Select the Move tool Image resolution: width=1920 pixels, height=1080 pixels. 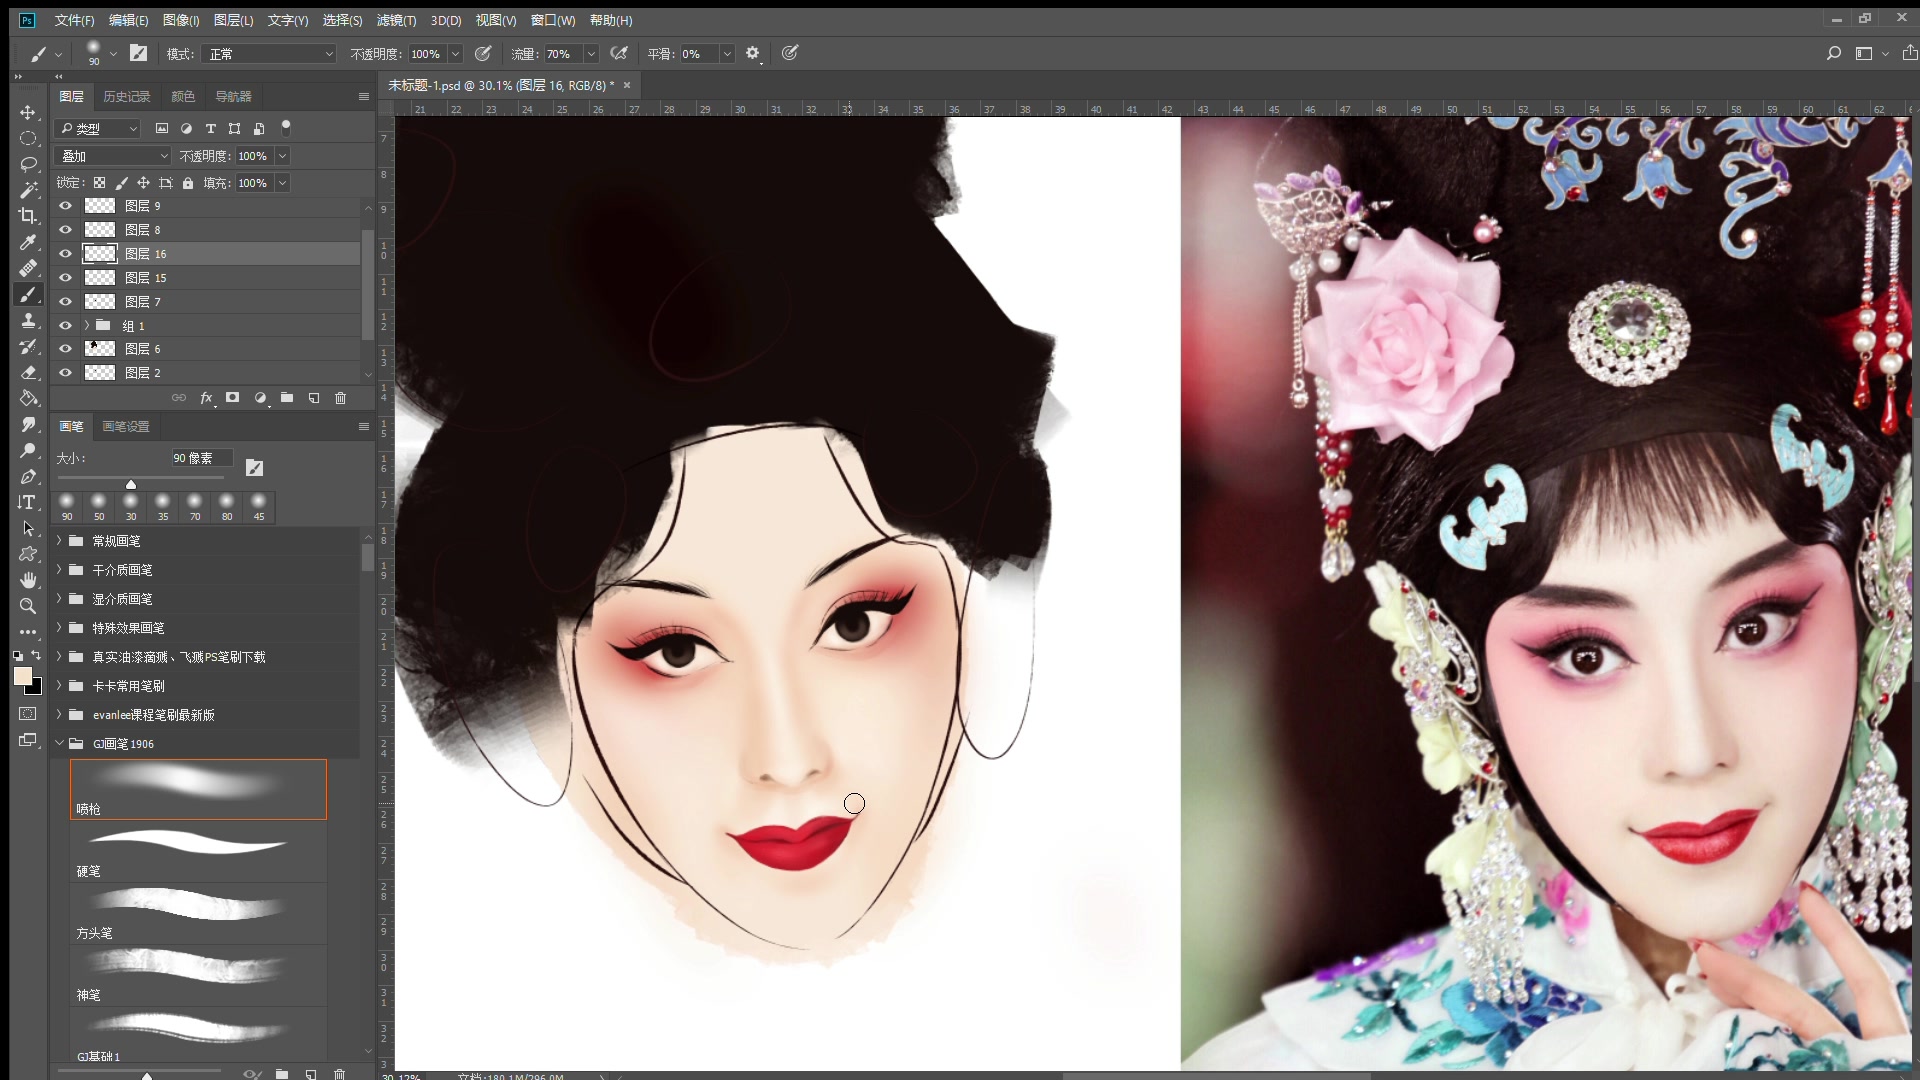click(x=28, y=112)
